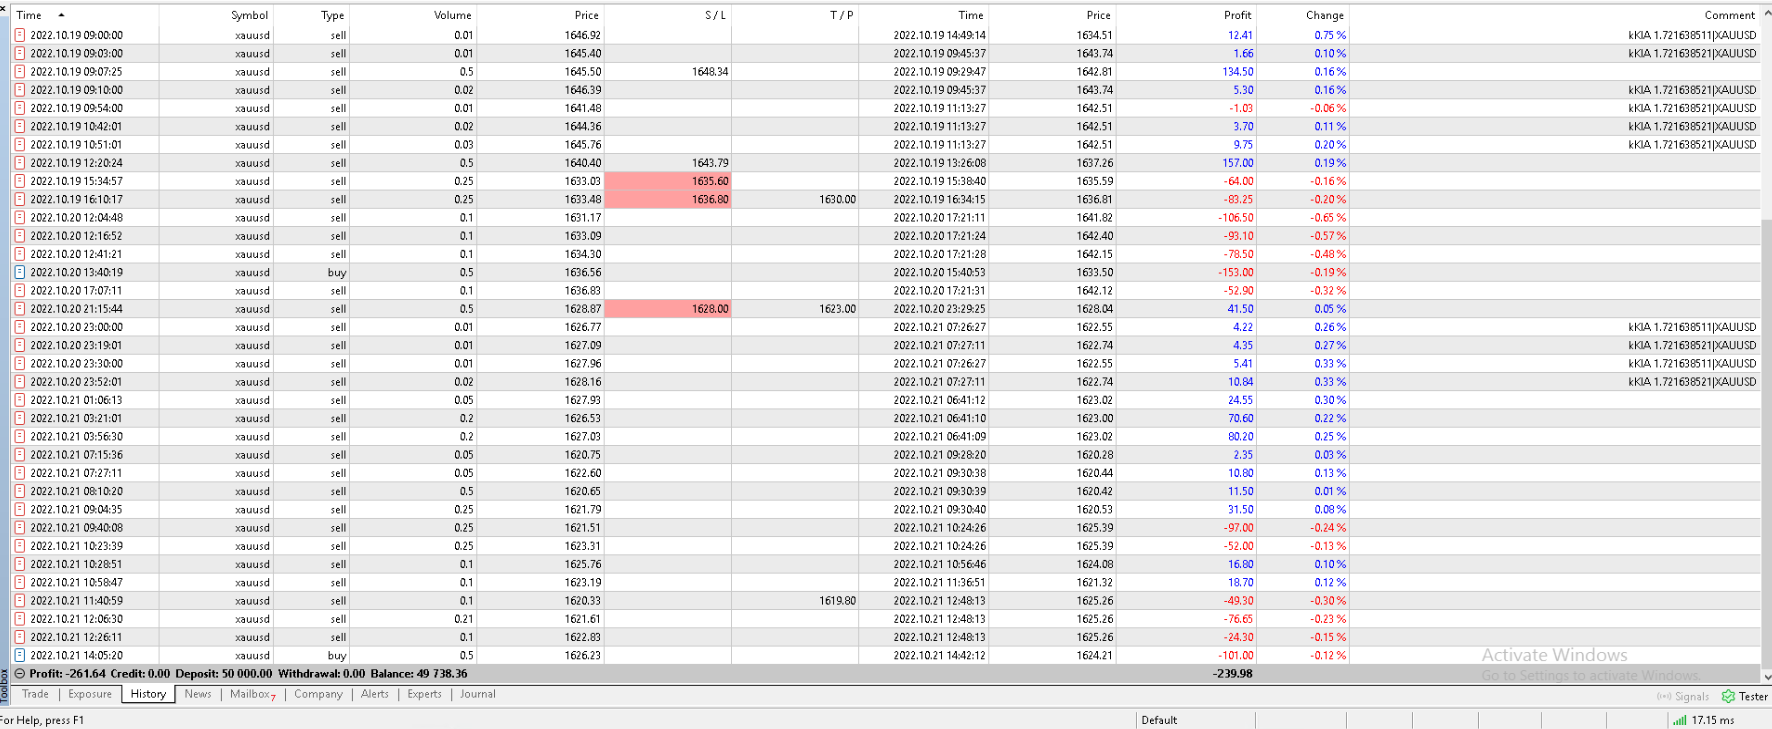
Task: Click the green connection bars showing 17.15 ms
Action: [x=1680, y=720]
